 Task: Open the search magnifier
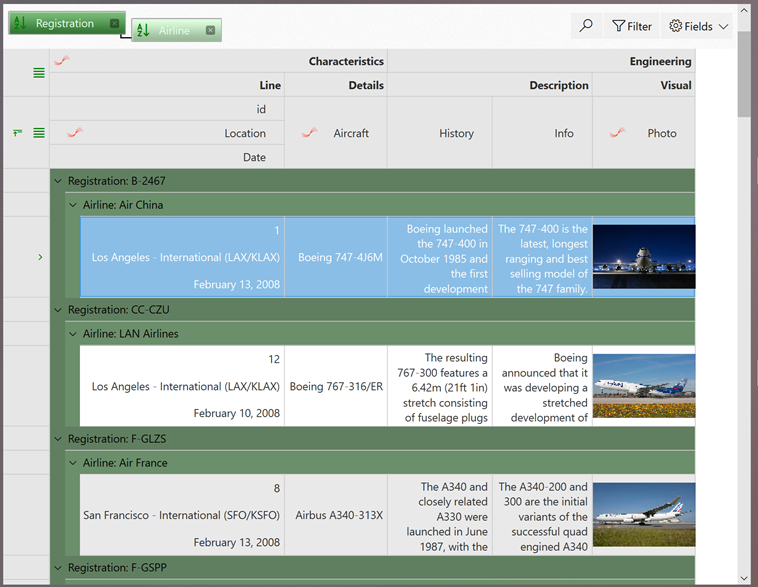[x=586, y=26]
